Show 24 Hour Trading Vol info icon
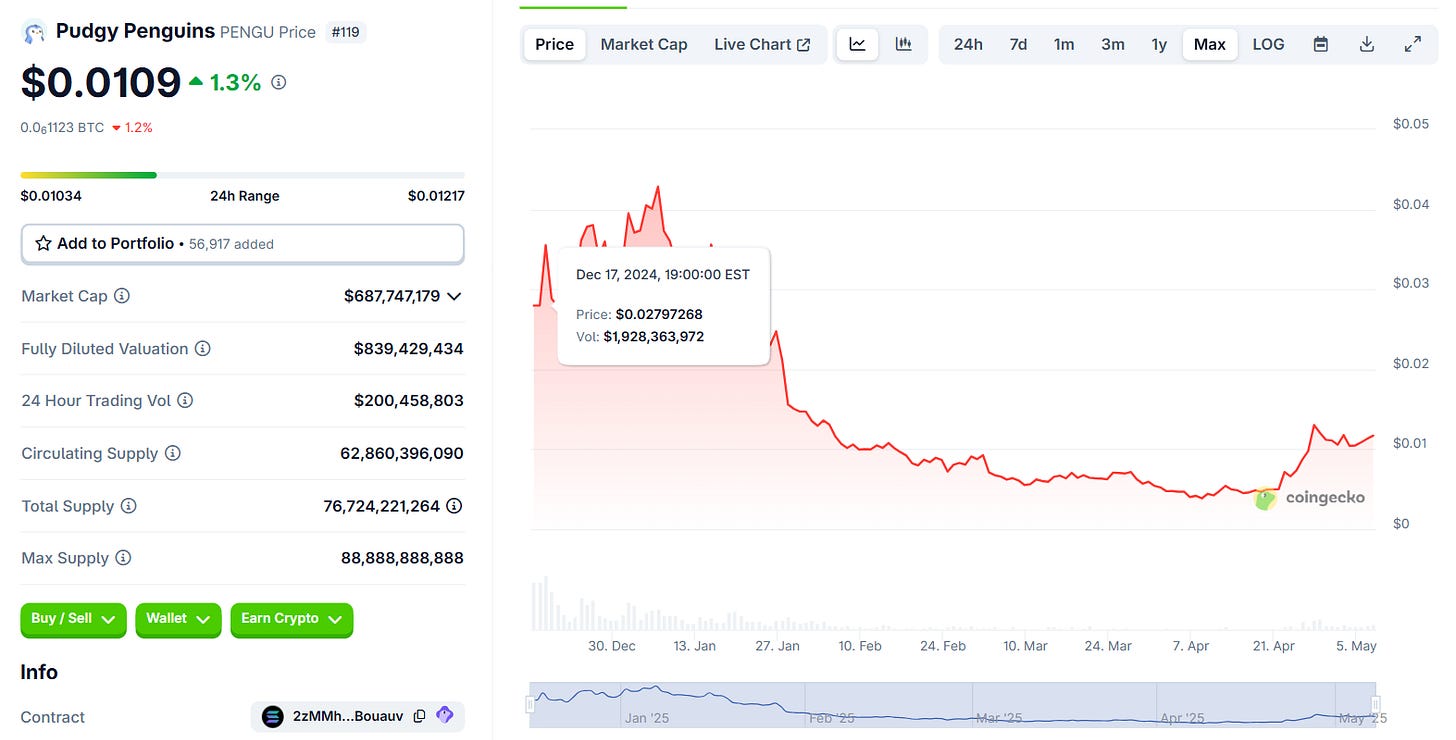This screenshot has height=740, width=1456. click(185, 400)
